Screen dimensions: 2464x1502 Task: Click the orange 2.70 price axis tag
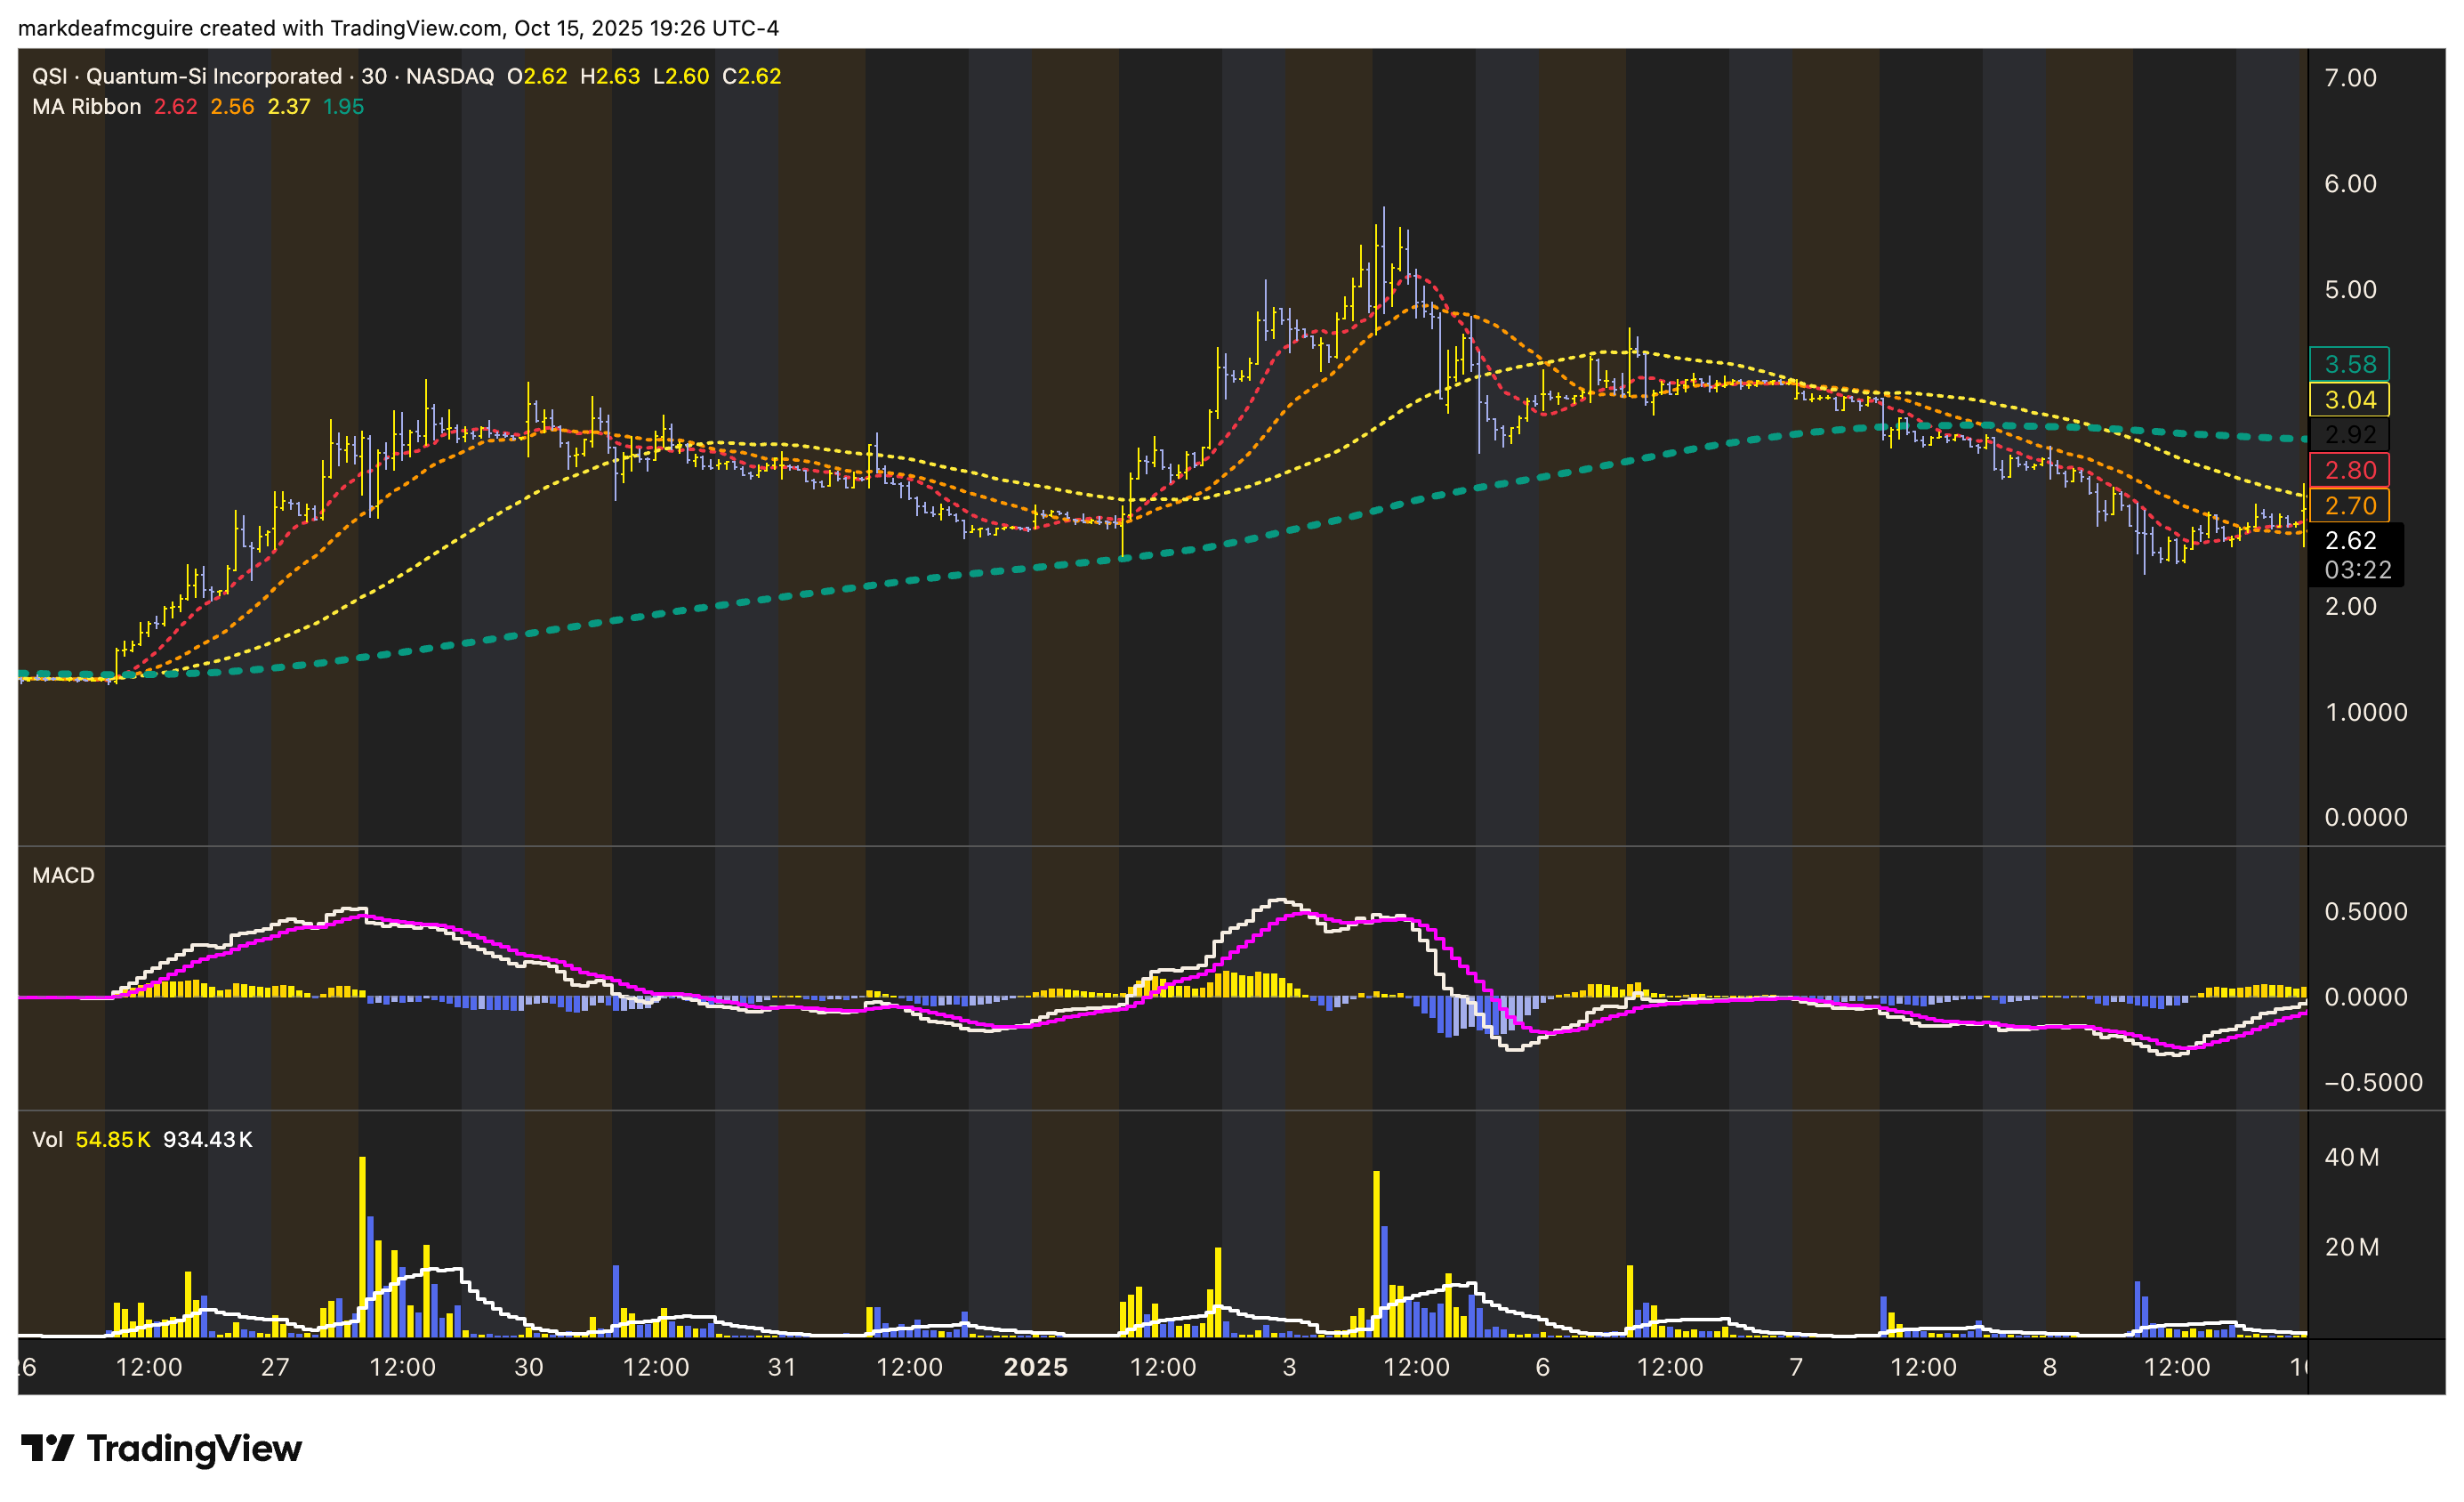tap(2349, 506)
